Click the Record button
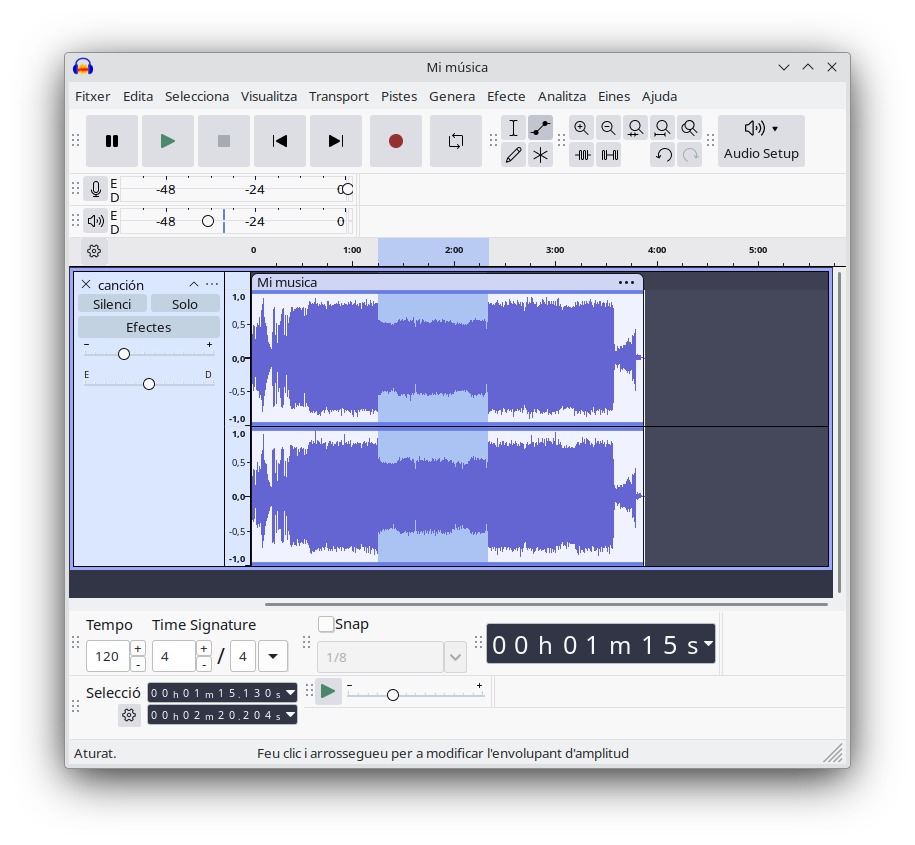Screen dimensions: 915x845 point(396,141)
